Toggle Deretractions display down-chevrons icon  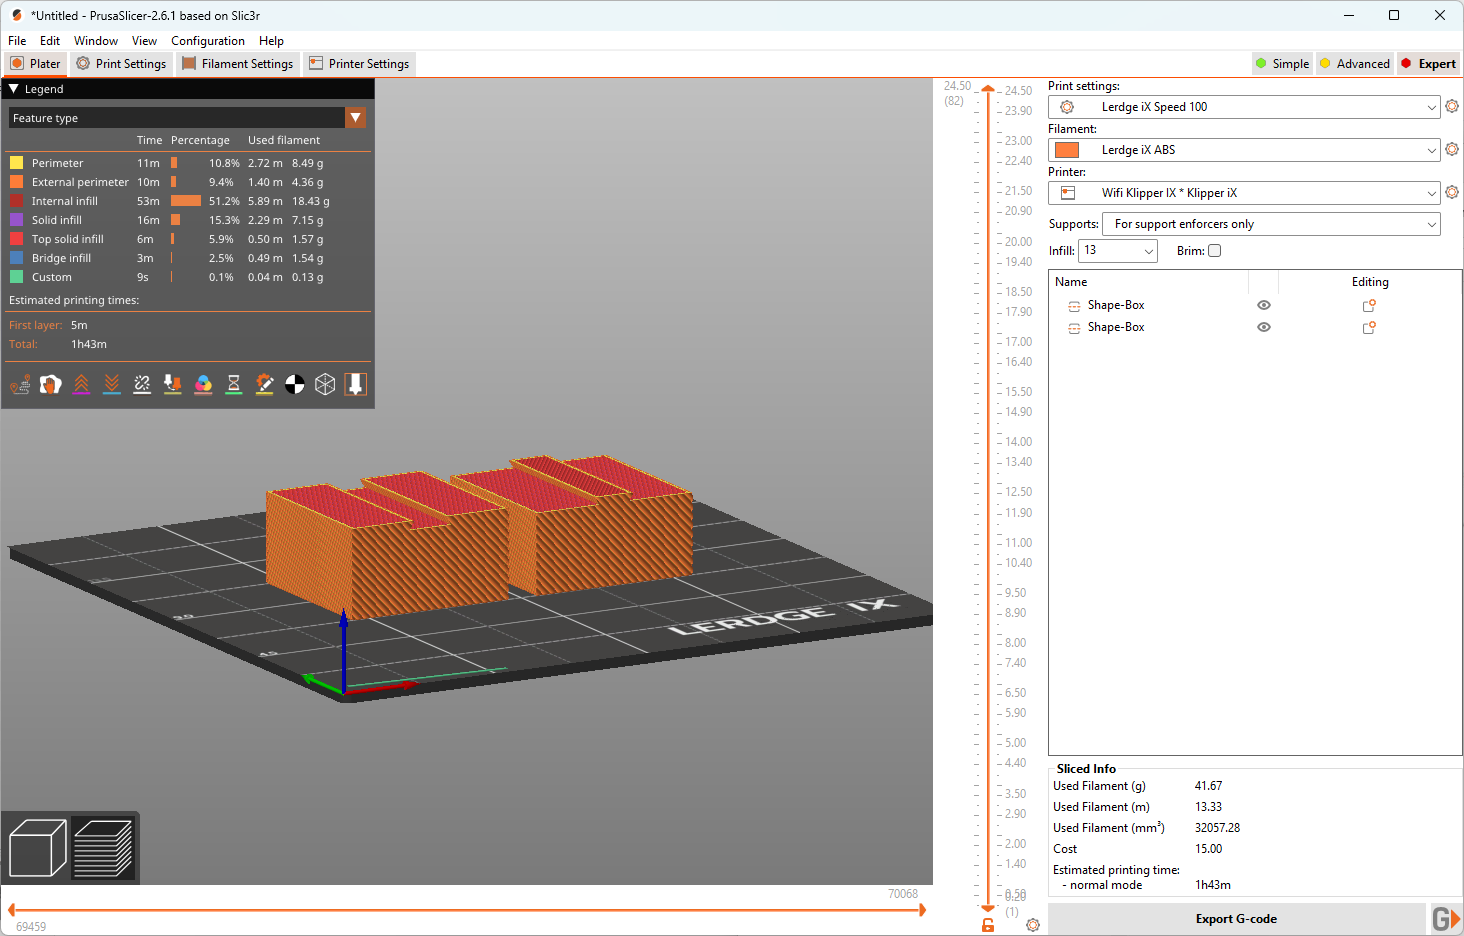pyautogui.click(x=112, y=384)
